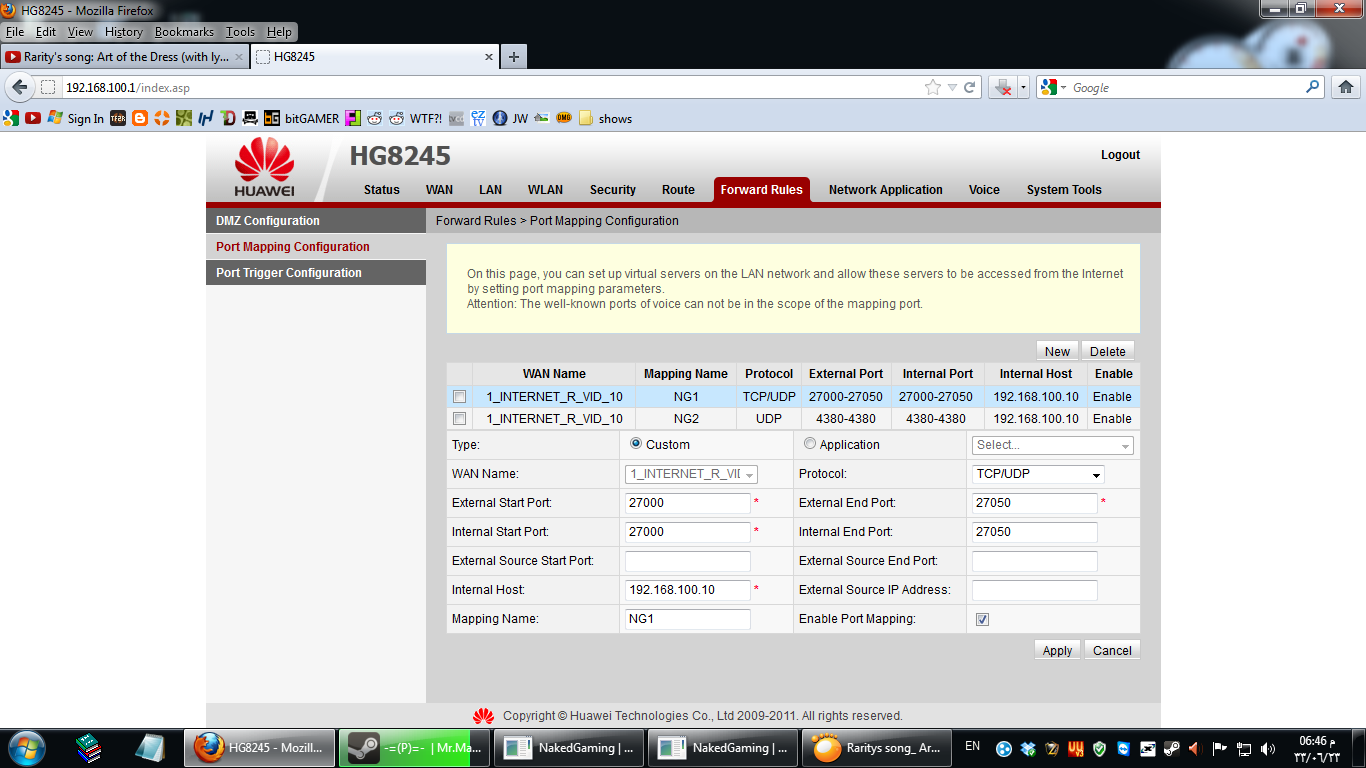This screenshot has width=1366, height=768.
Task: Click the Internal Host field
Action: tap(688, 590)
